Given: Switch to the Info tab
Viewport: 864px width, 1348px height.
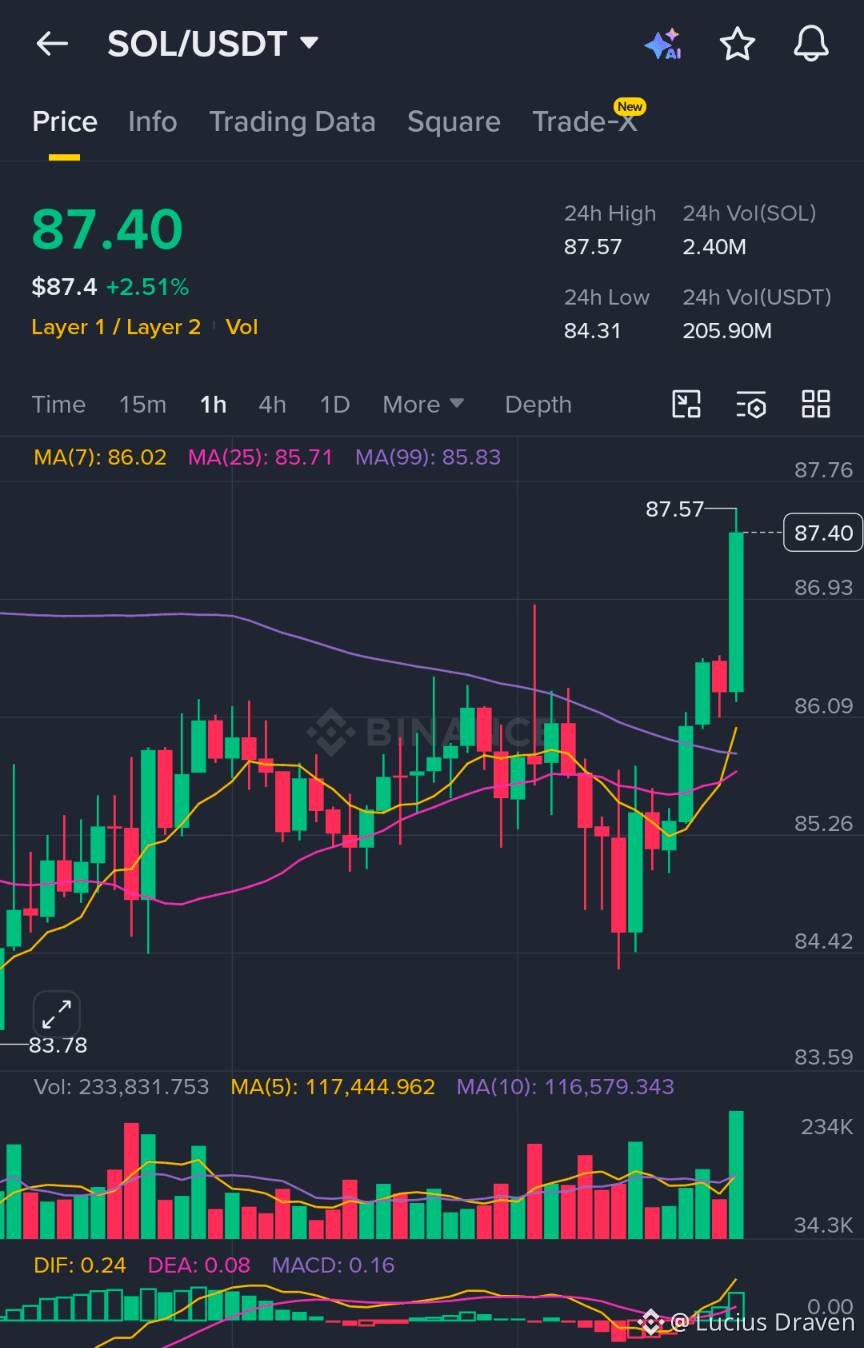Looking at the screenshot, I should point(152,122).
